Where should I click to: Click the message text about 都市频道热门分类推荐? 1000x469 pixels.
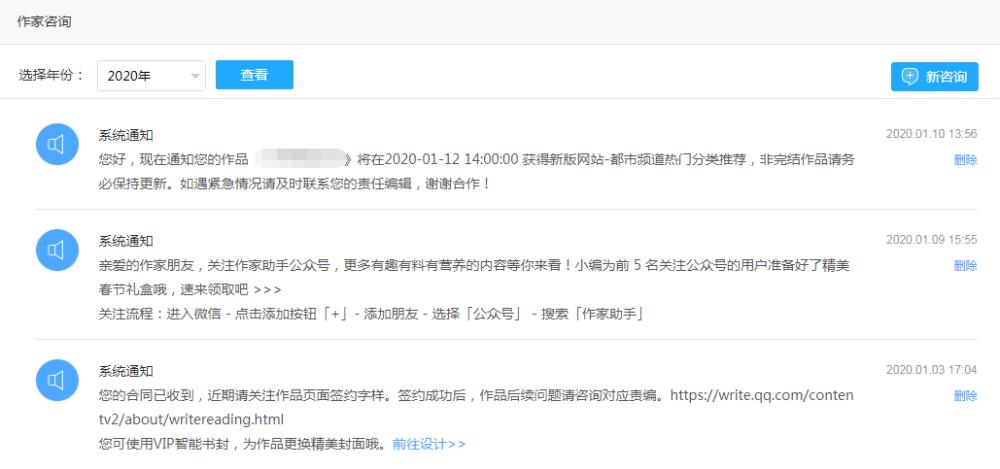pos(476,172)
